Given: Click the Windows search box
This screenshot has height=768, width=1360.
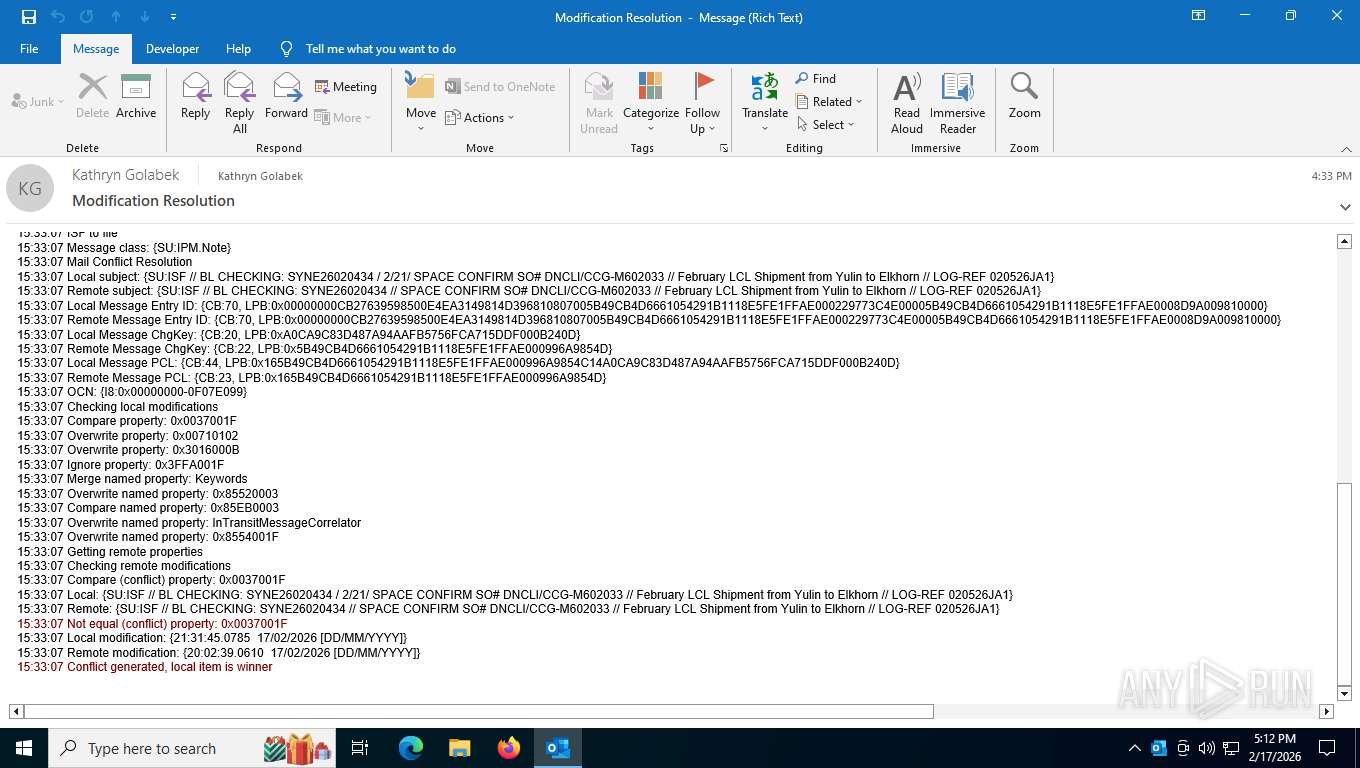Looking at the screenshot, I should (x=192, y=748).
